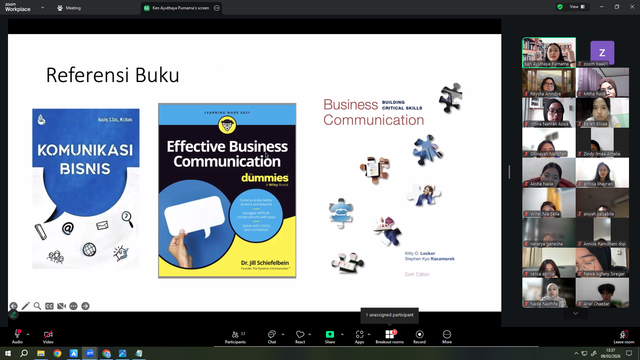The image size is (640, 360).
Task: Select Ken Ayuthaya Purnama video thumbnail
Action: 549,52
